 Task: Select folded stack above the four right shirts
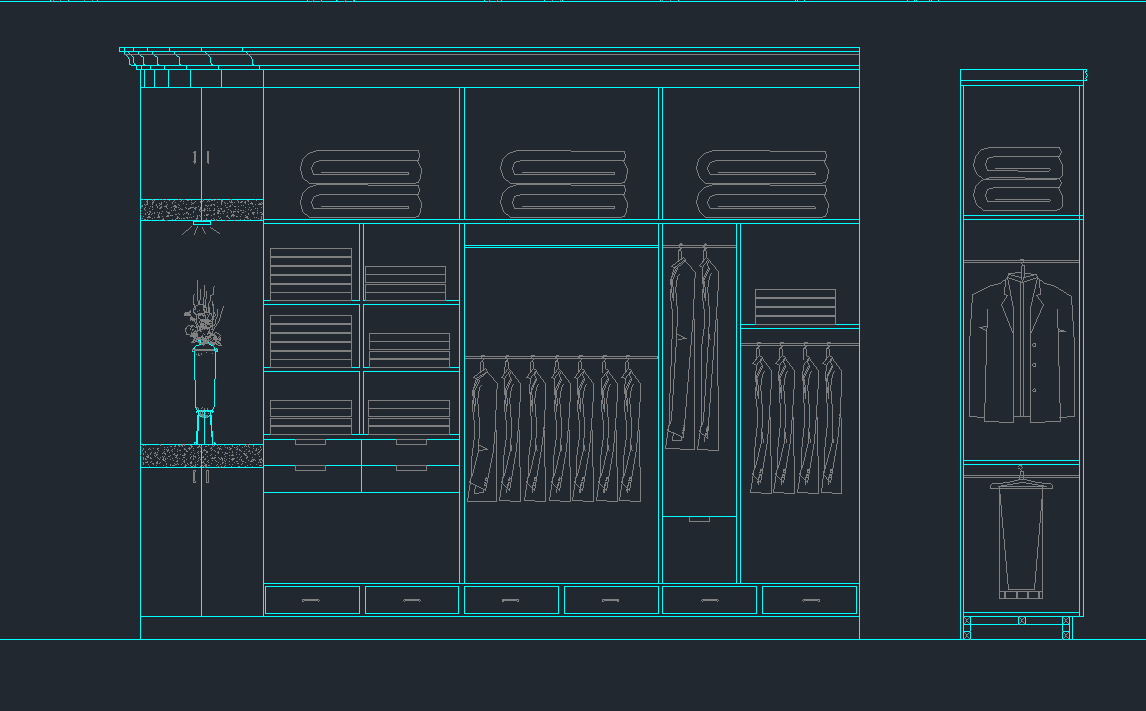pyautogui.click(x=795, y=306)
